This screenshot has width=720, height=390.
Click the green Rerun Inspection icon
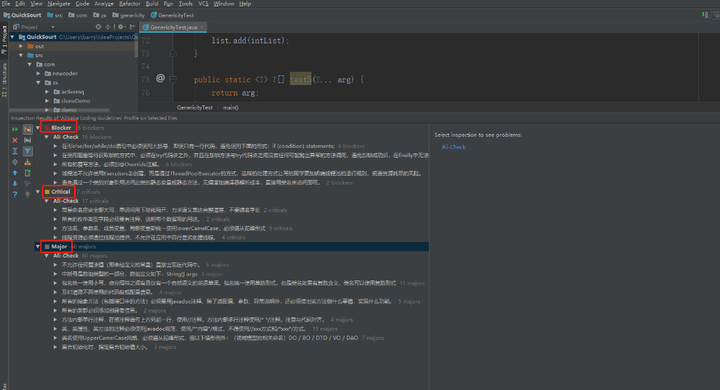click(15, 130)
